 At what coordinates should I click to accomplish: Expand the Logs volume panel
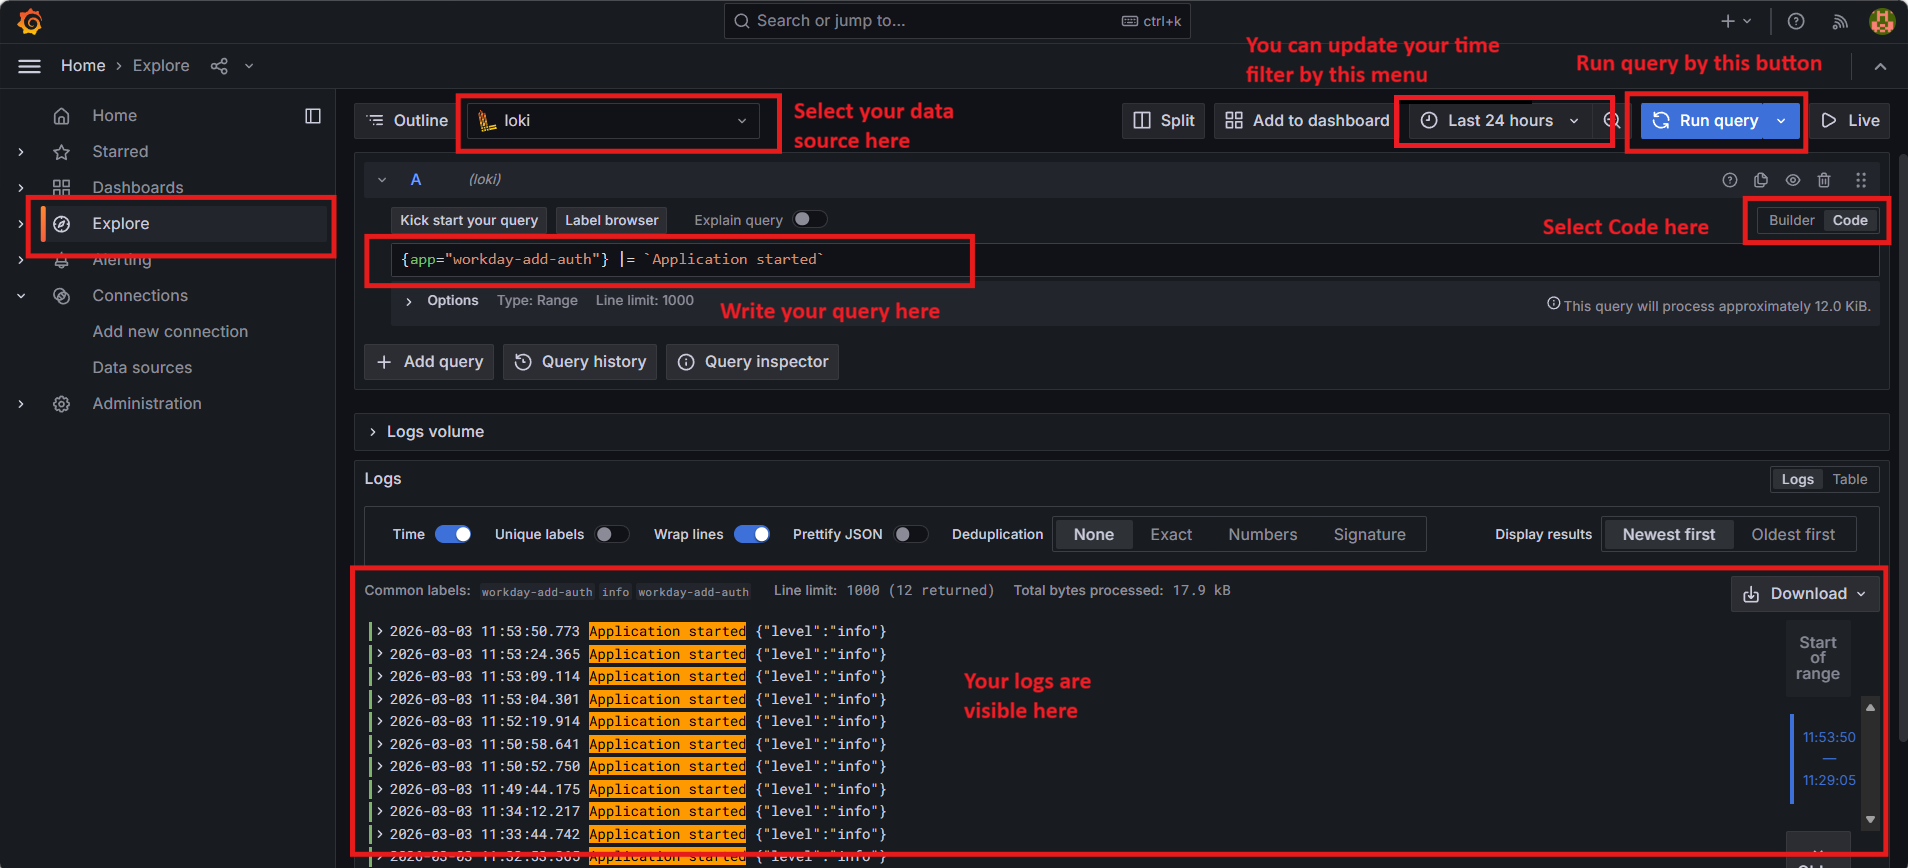(x=435, y=432)
